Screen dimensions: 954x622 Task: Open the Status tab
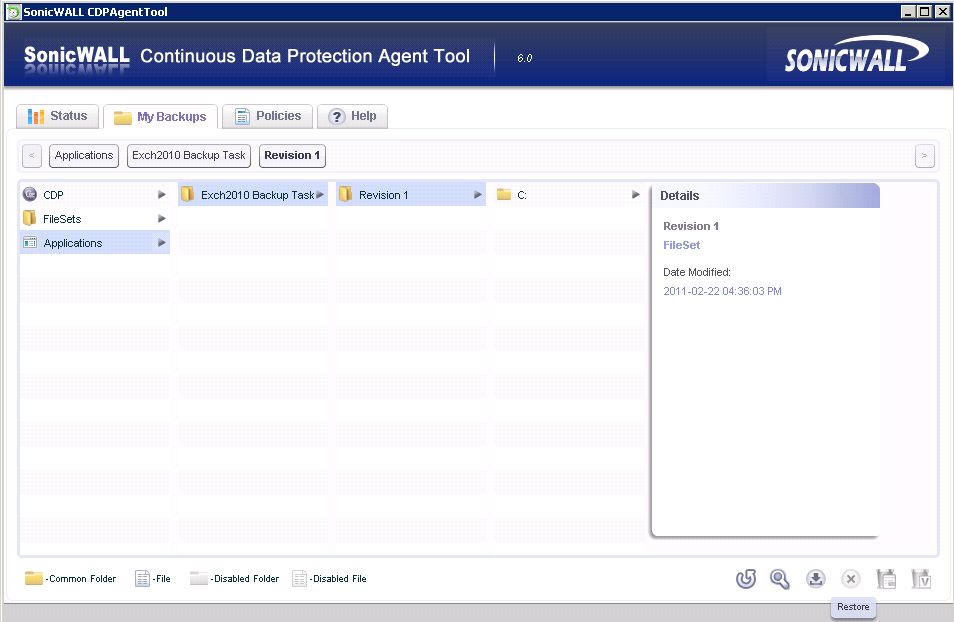click(x=57, y=116)
